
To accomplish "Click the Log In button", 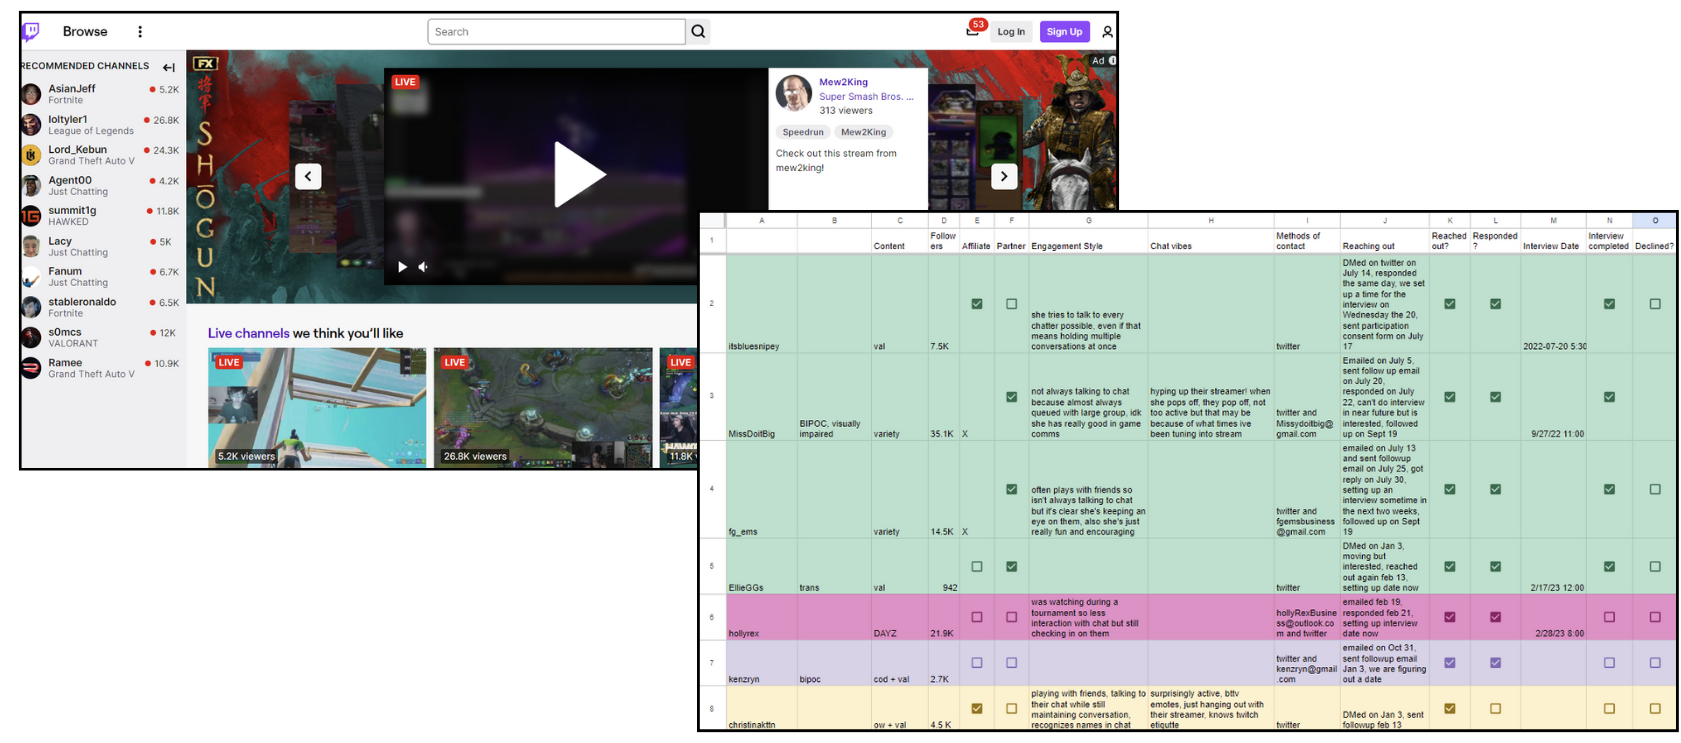I will (x=1011, y=32).
